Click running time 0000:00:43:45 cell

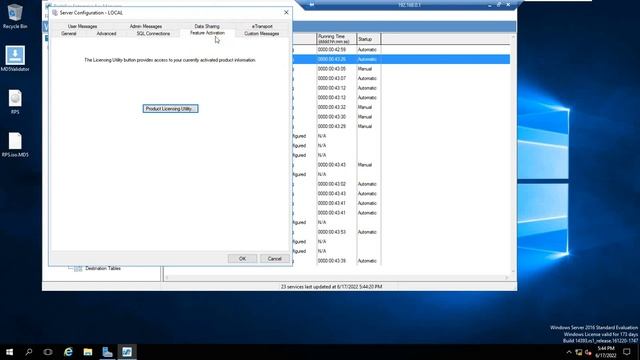coord(331,164)
